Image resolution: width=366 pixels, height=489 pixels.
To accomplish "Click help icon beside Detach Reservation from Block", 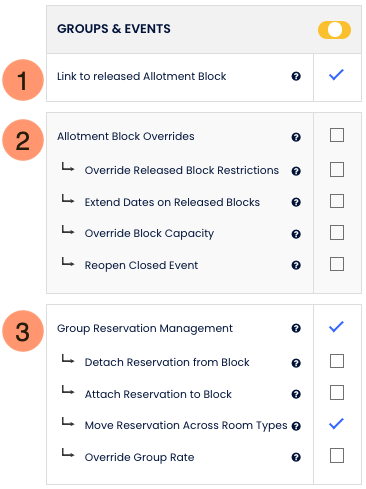I will pyautogui.click(x=296, y=363).
